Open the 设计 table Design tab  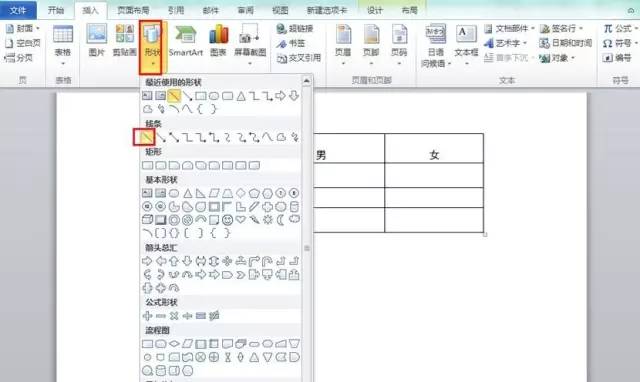pos(375,10)
